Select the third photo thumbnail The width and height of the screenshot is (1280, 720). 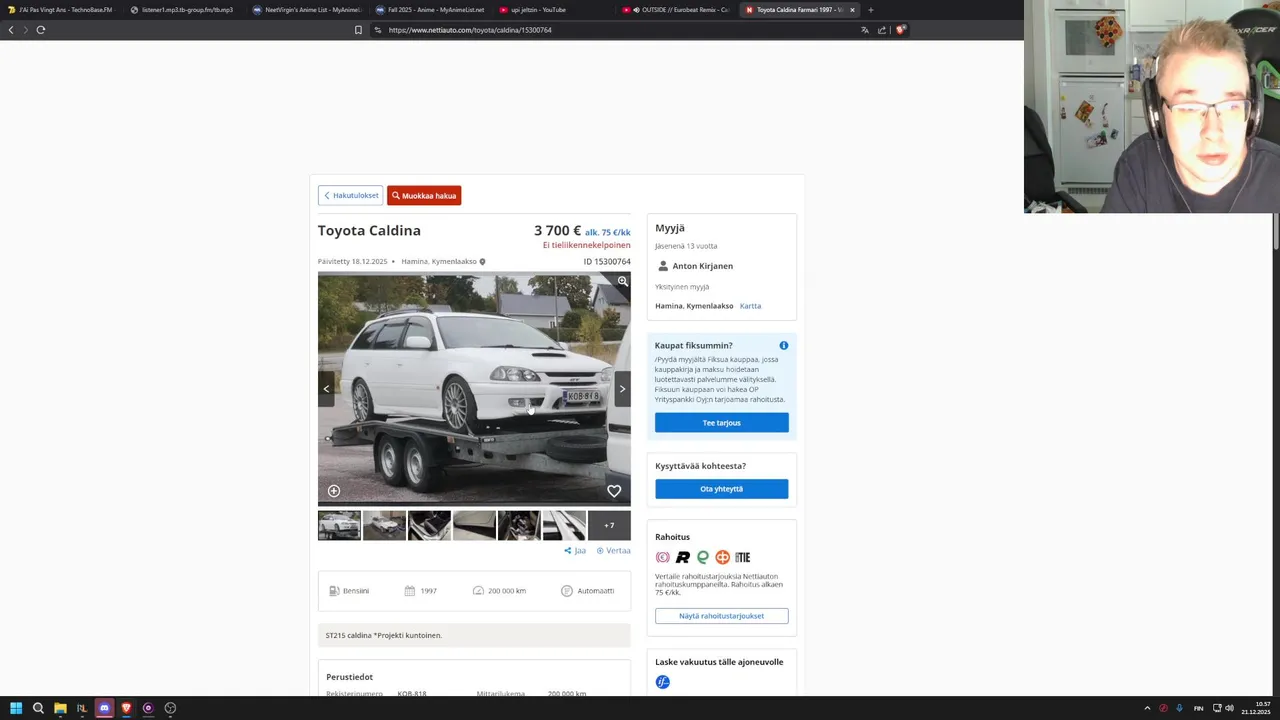(429, 525)
